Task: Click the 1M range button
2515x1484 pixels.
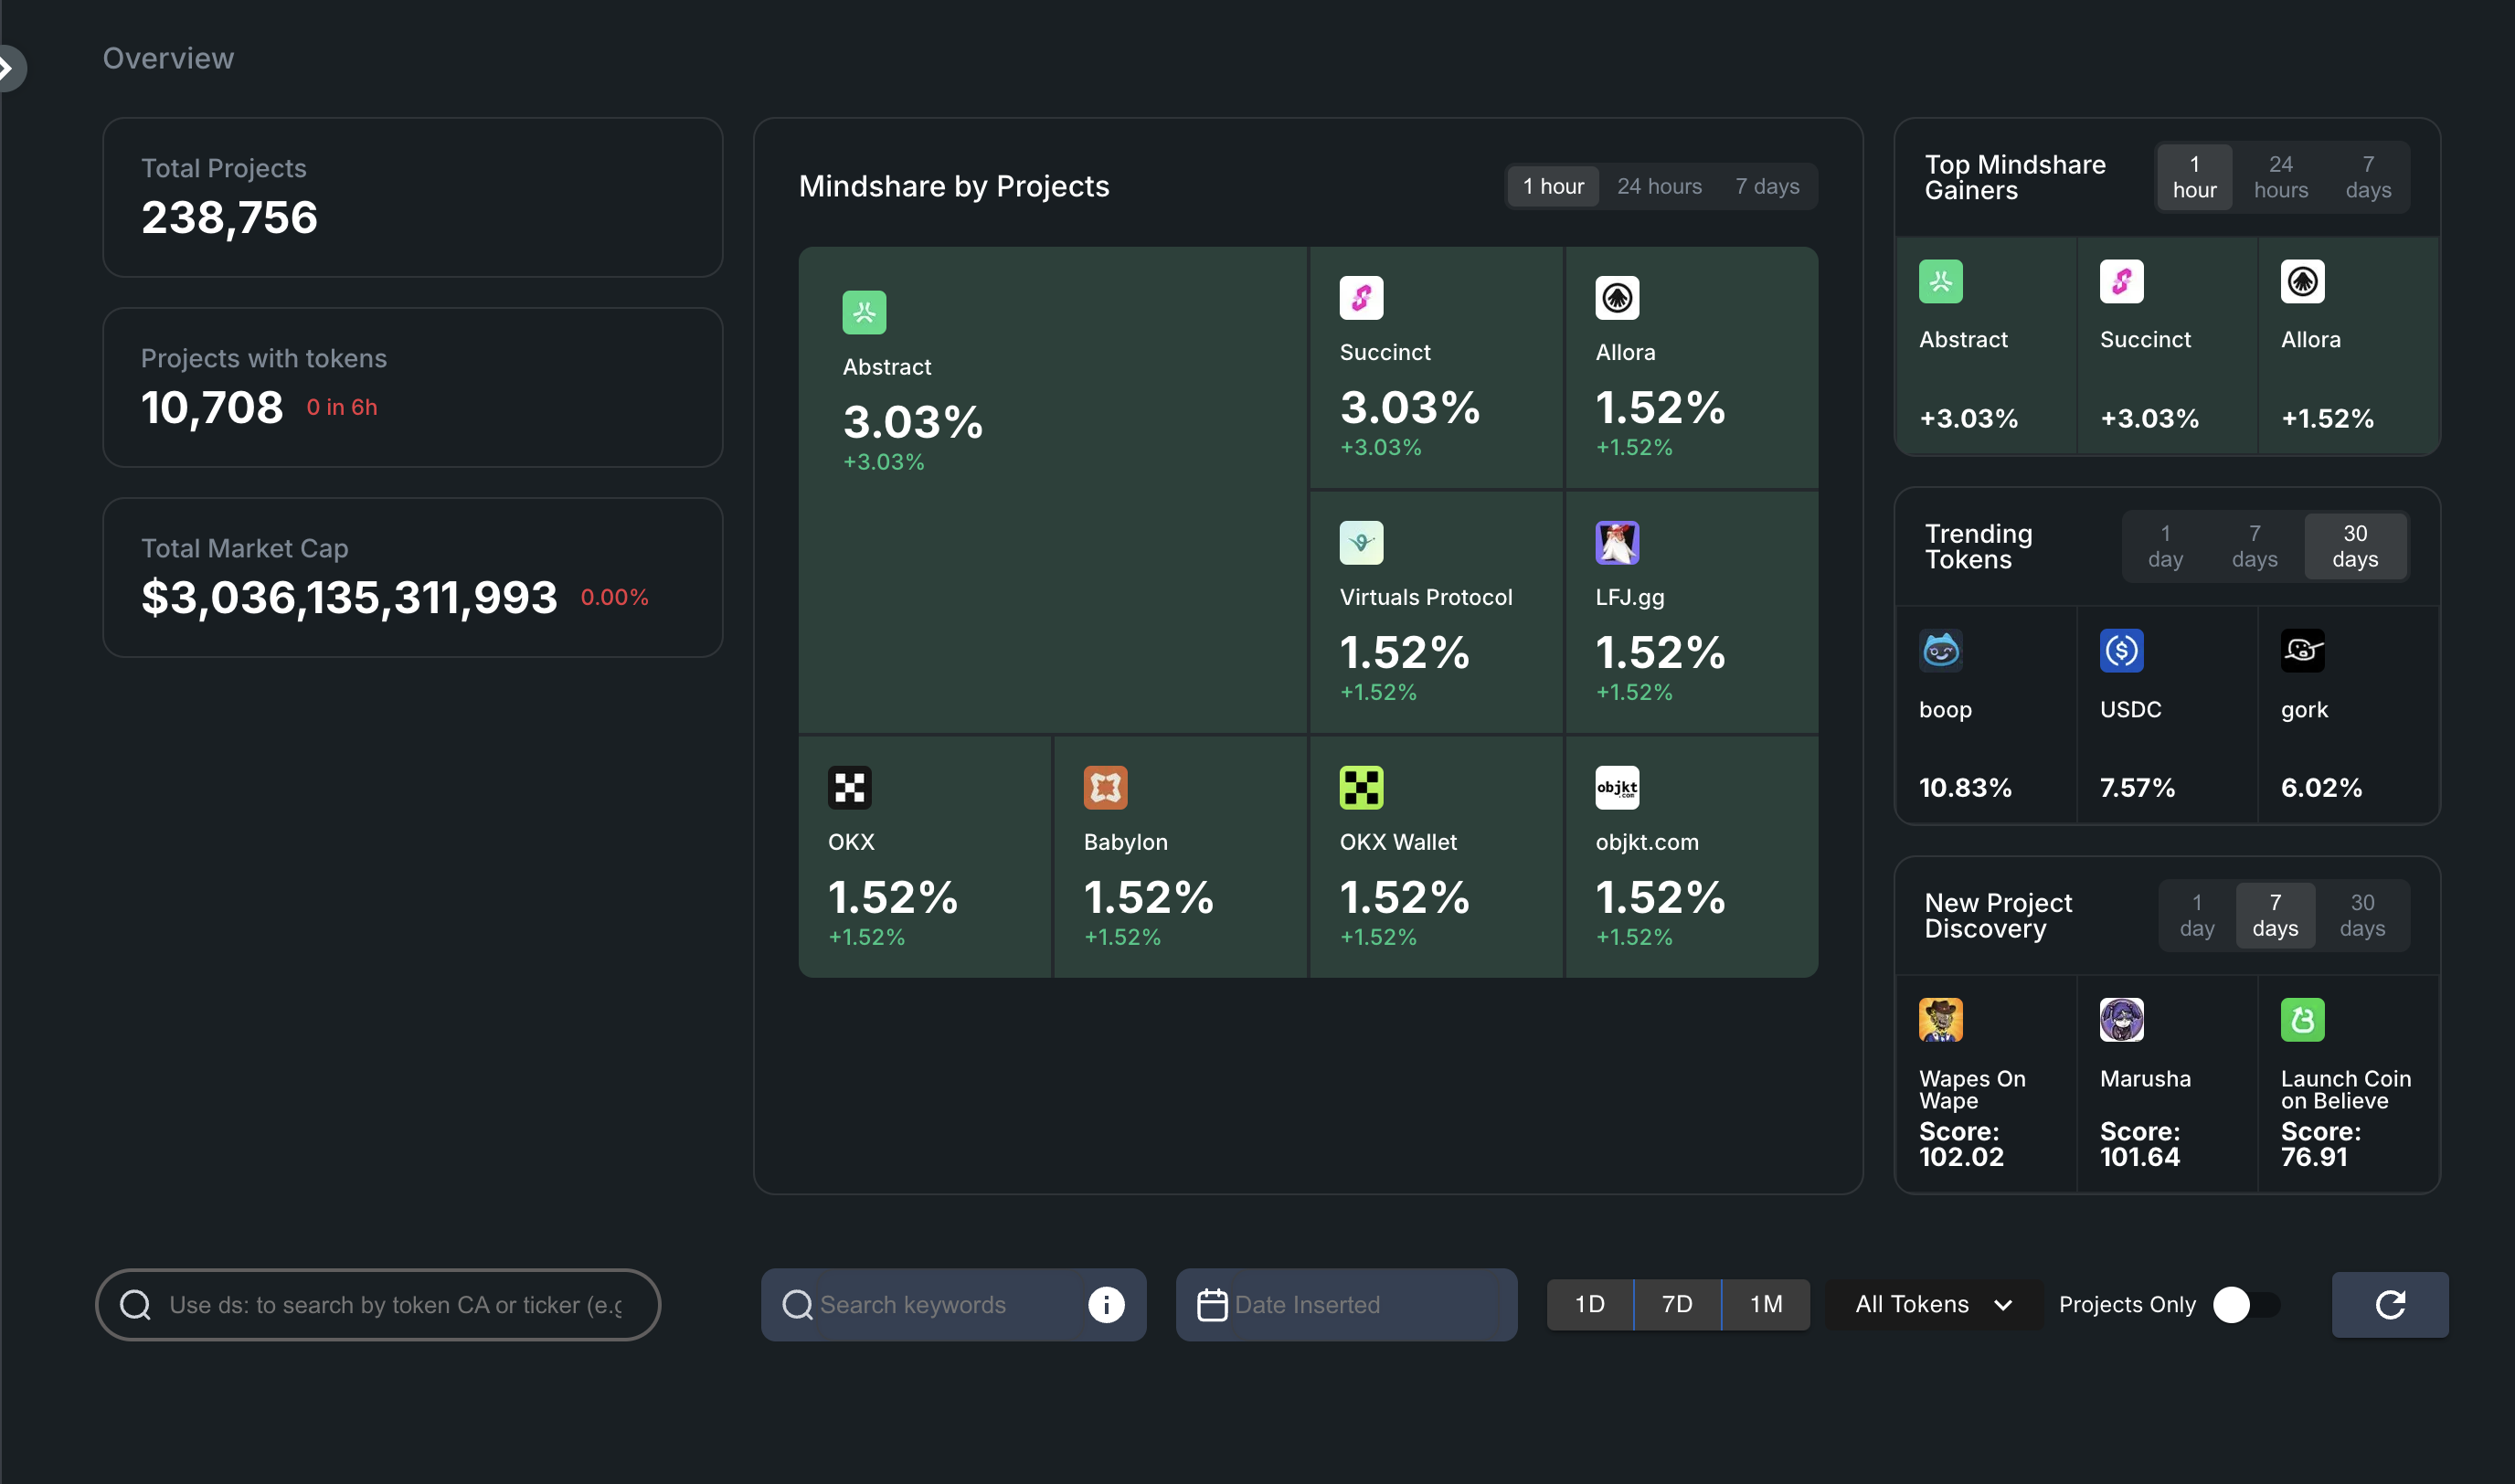Action: click(x=1766, y=1304)
